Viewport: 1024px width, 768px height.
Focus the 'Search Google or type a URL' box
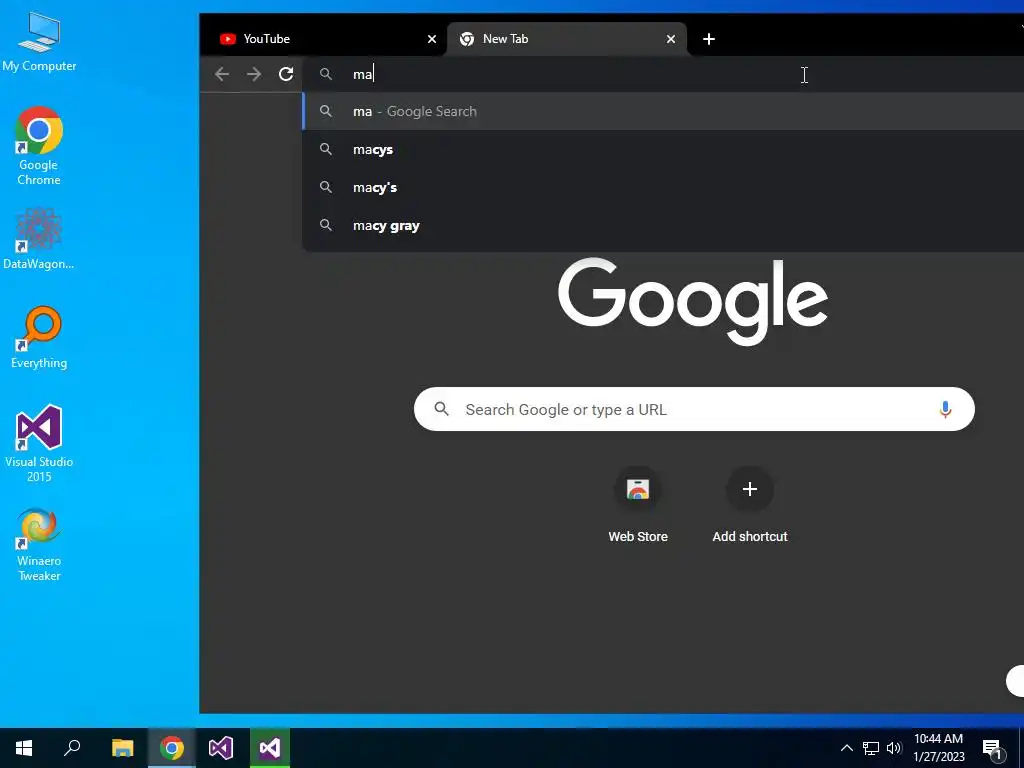[x=694, y=409]
